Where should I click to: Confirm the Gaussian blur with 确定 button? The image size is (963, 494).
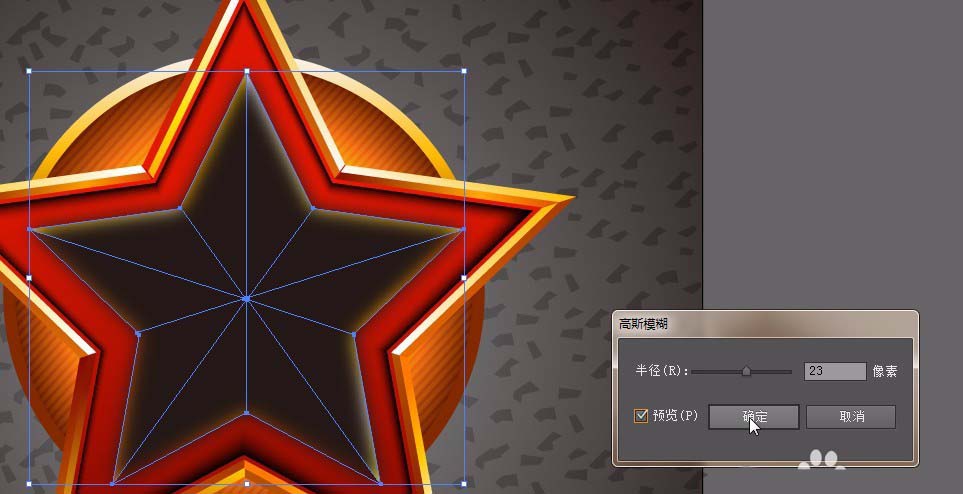754,417
